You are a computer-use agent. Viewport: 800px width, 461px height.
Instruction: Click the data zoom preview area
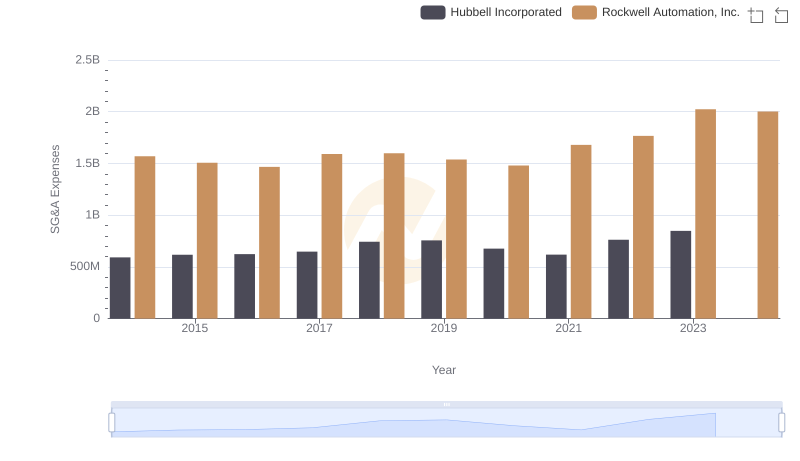[x=446, y=423]
